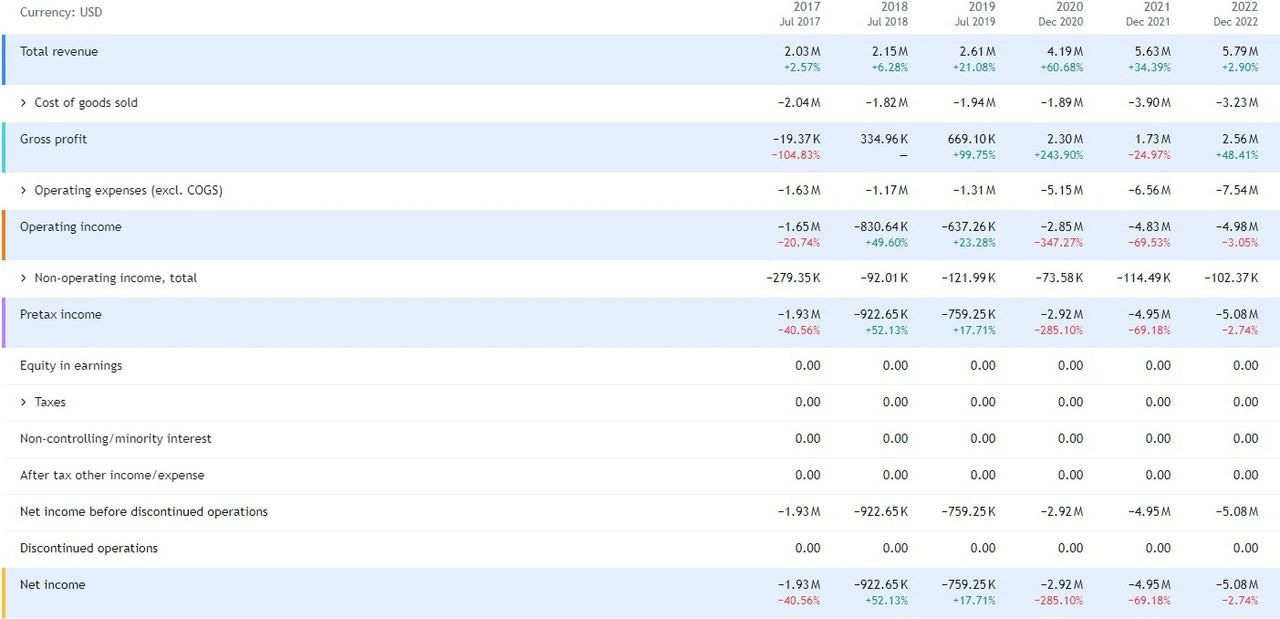This screenshot has width=1280, height=619.
Task: Expand the Taxes row
Action: [x=24, y=402]
